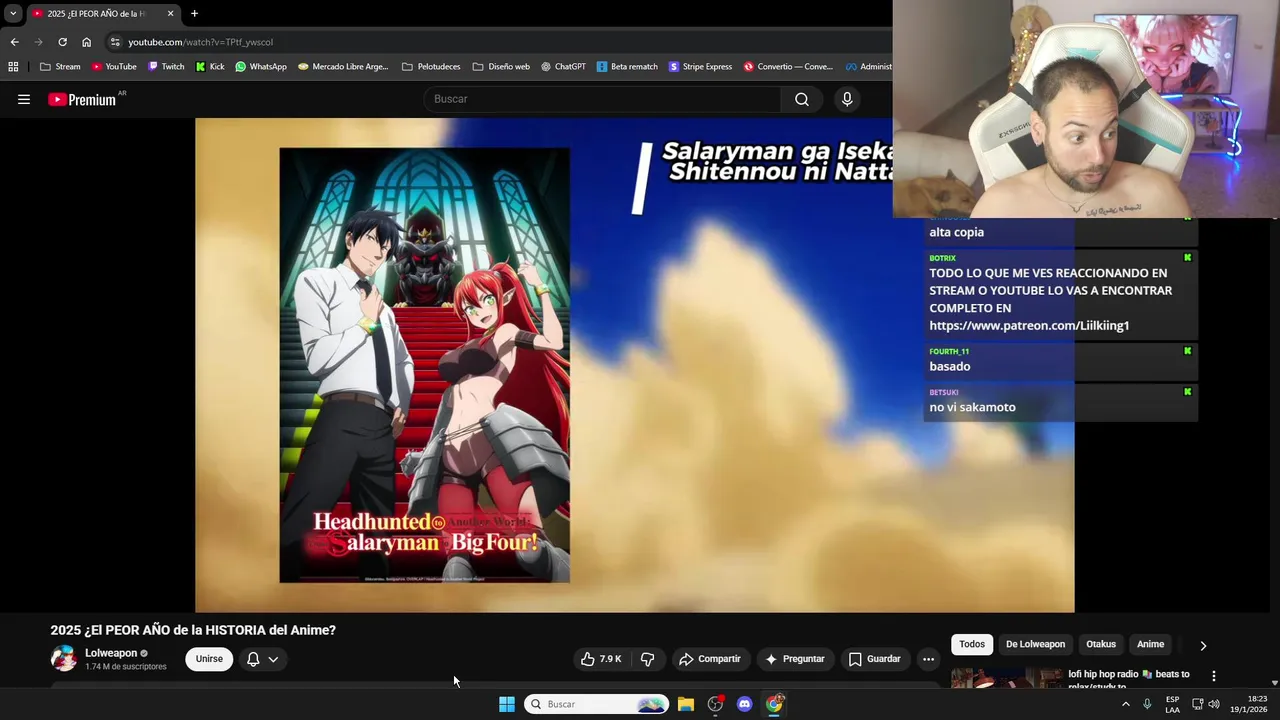Open the Stream bookmarks folder
Image resolution: width=1280 pixels, height=720 pixels.
click(x=60, y=67)
